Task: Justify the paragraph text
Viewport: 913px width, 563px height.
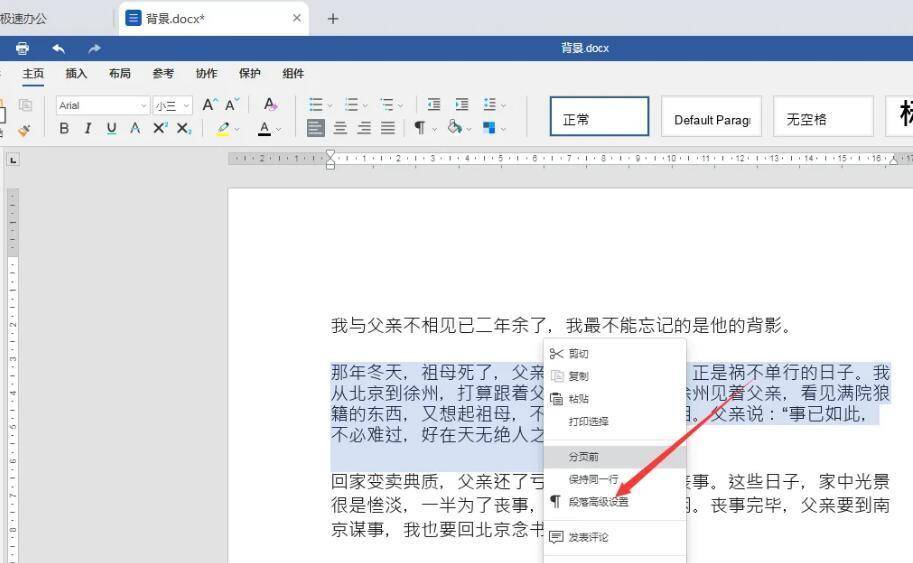Action: coord(388,128)
